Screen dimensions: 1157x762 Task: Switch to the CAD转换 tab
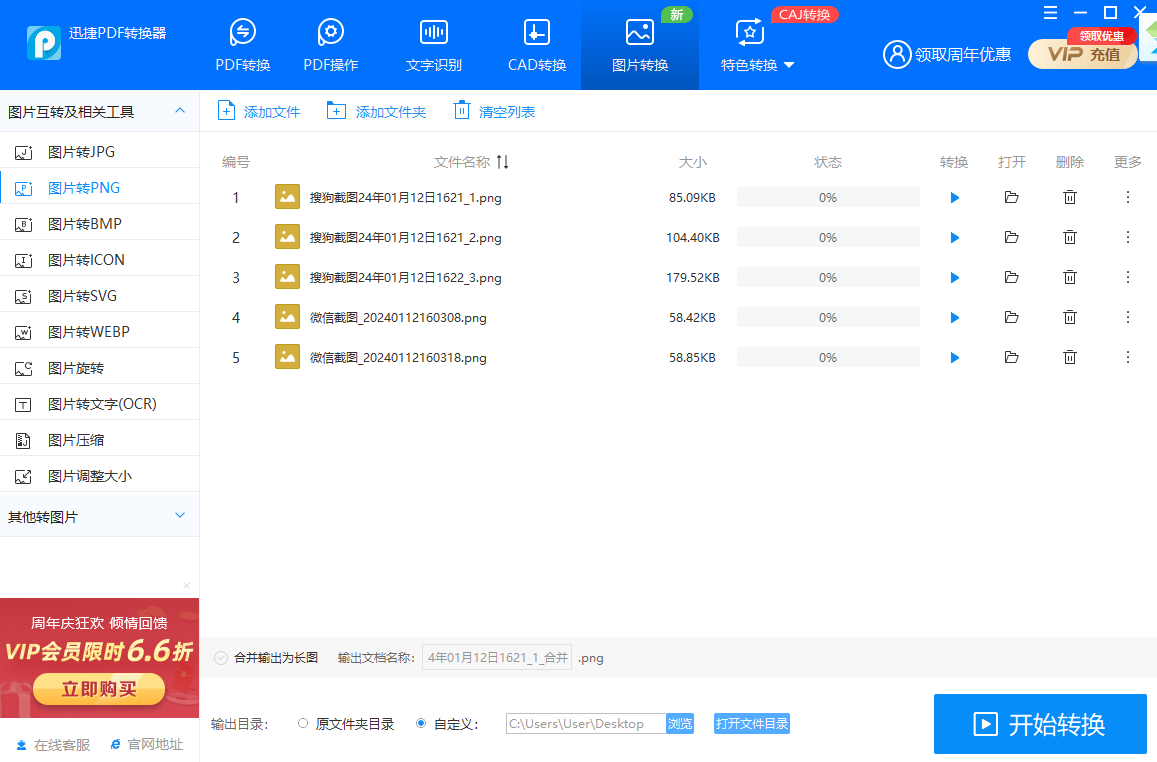click(x=536, y=46)
